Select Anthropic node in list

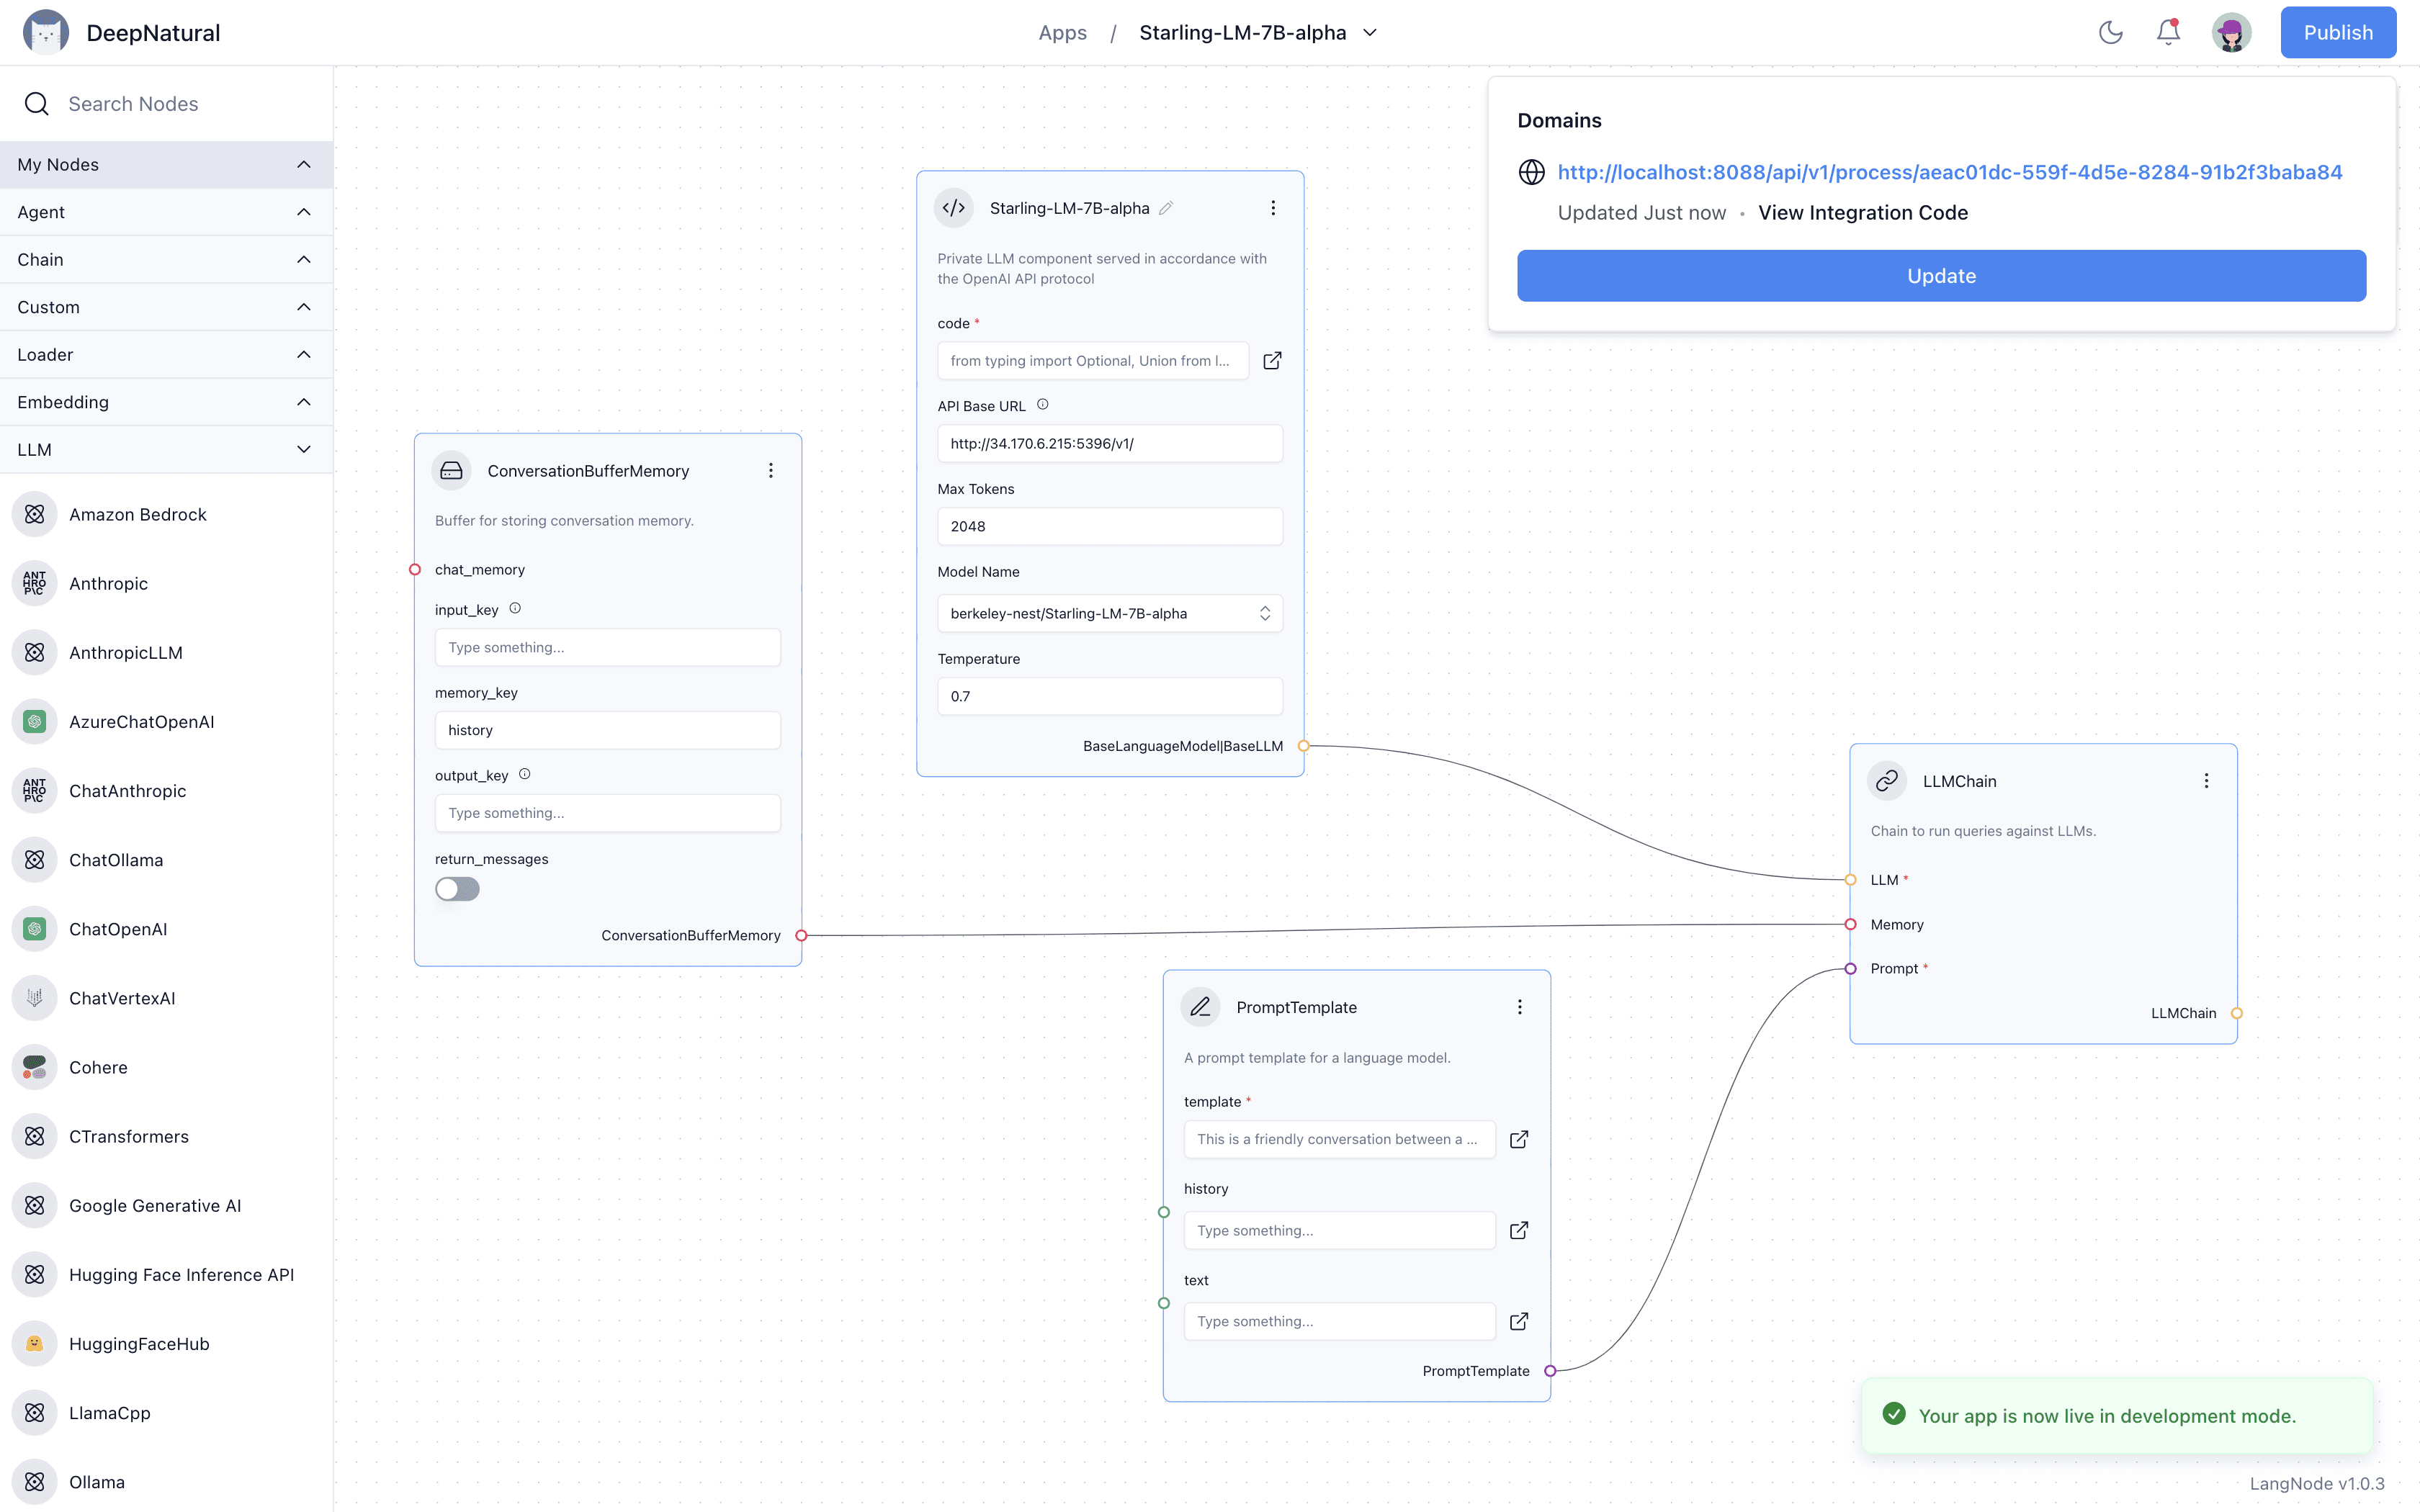[166, 583]
